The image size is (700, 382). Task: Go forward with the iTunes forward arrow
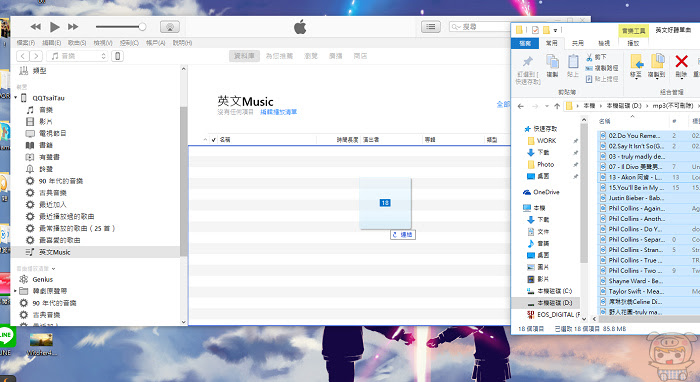(36, 56)
